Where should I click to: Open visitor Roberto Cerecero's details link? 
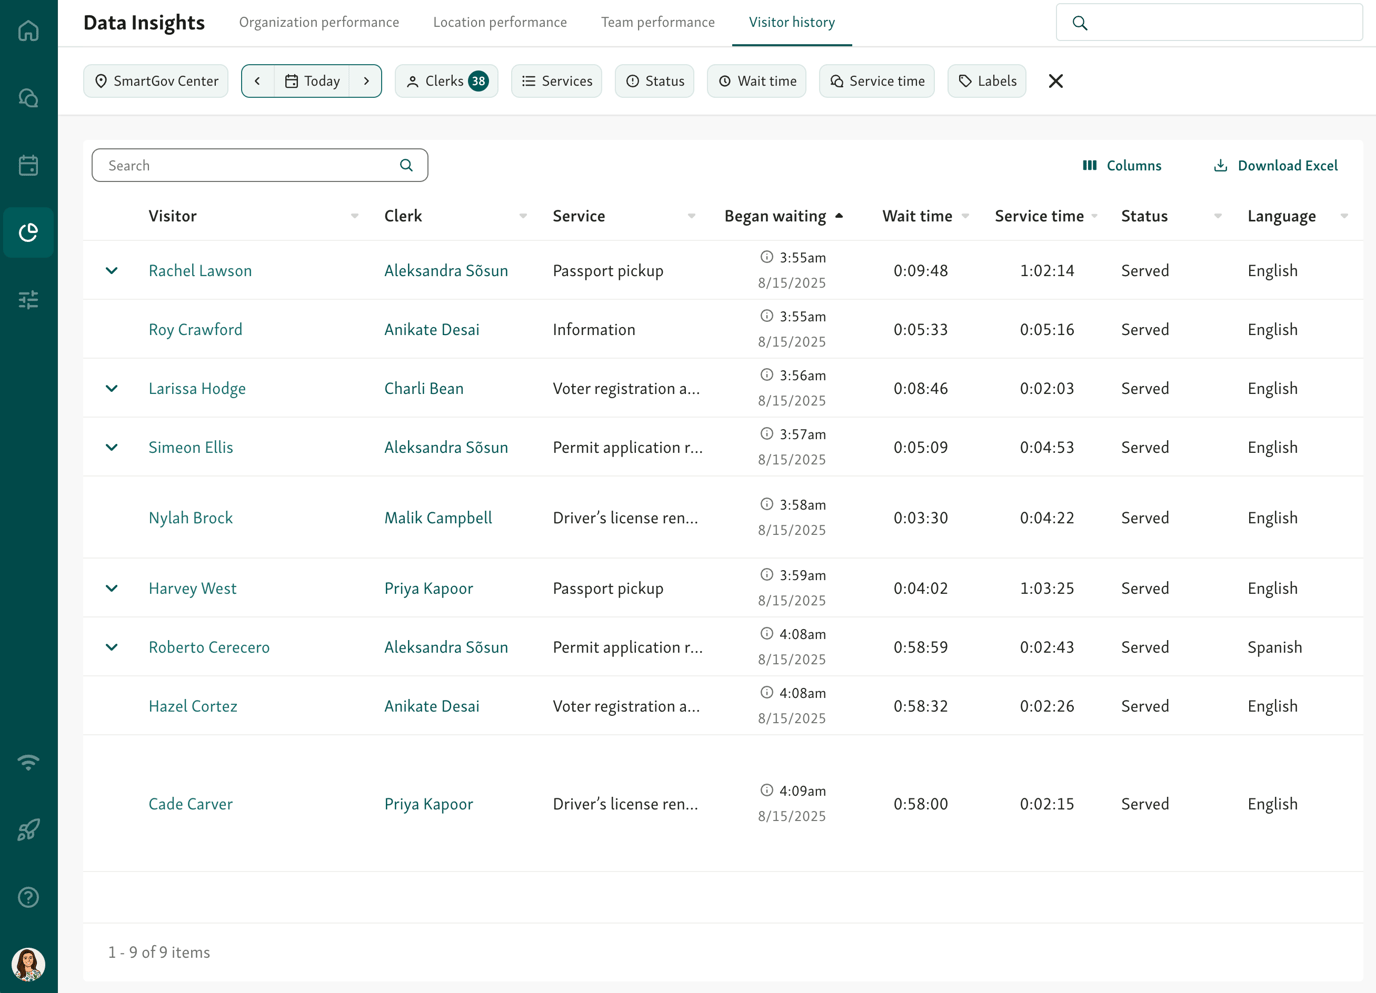coord(209,647)
